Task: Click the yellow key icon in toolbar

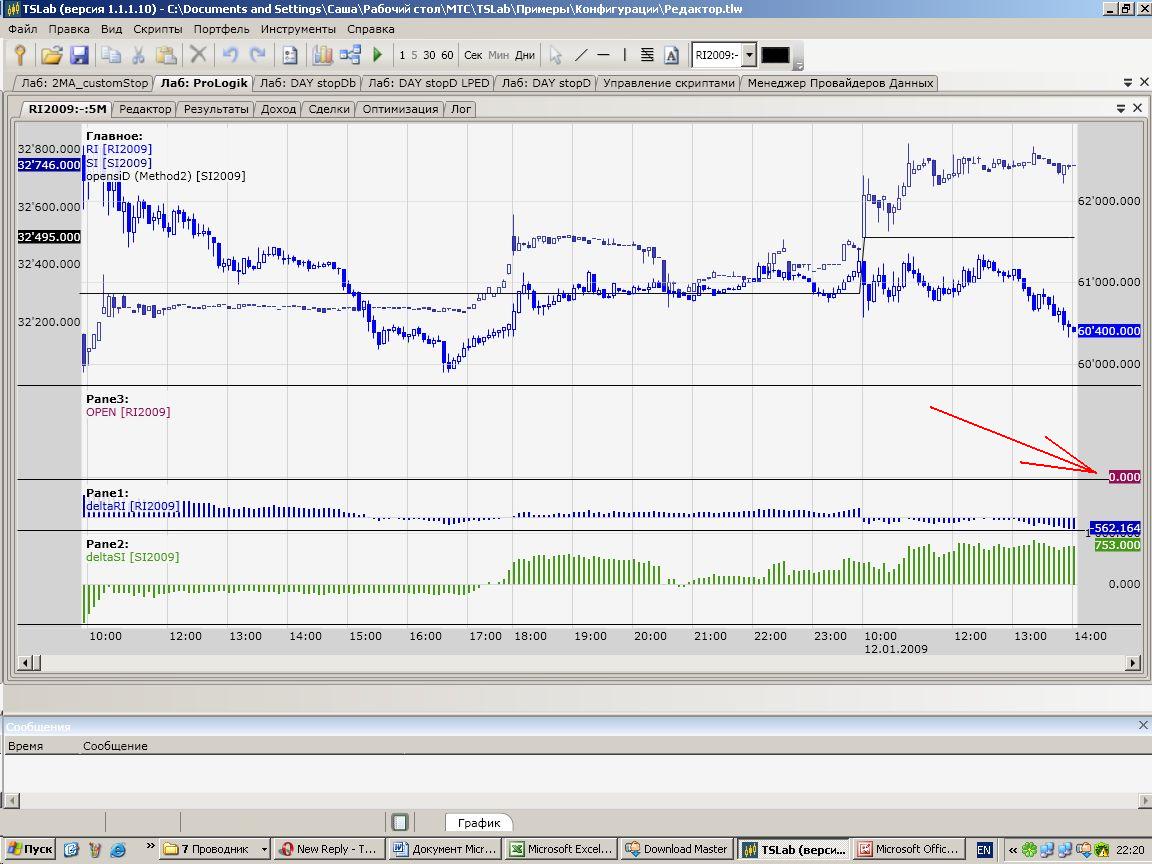Action: click(x=19, y=55)
